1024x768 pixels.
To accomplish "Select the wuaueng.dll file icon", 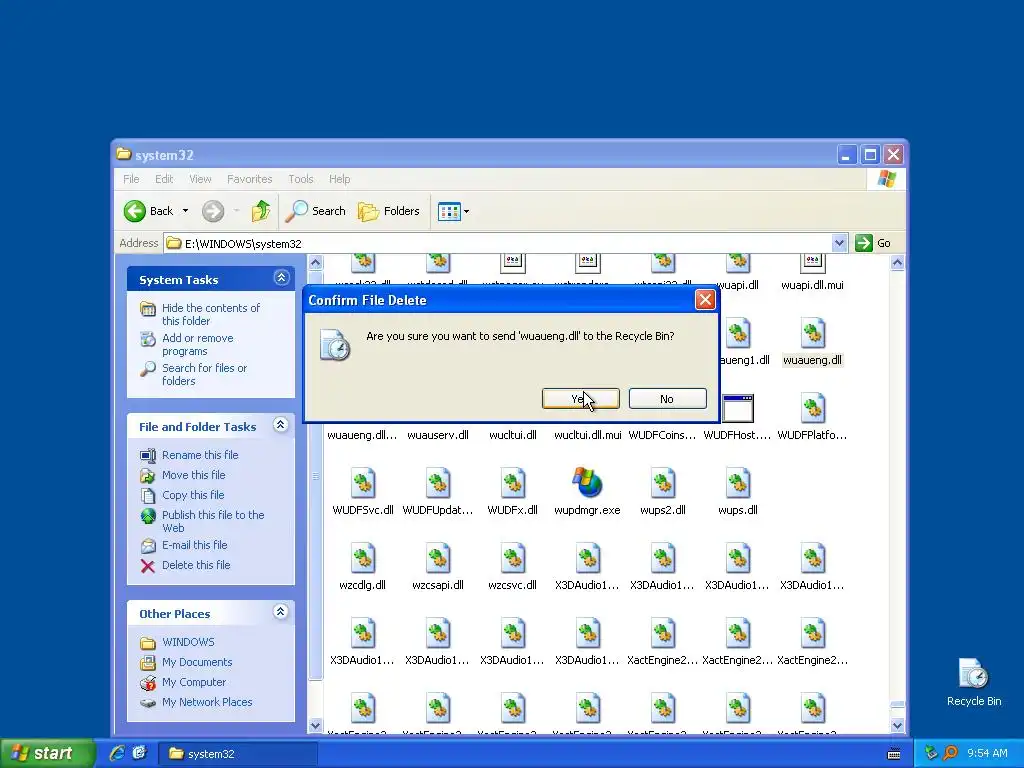I will coord(813,333).
